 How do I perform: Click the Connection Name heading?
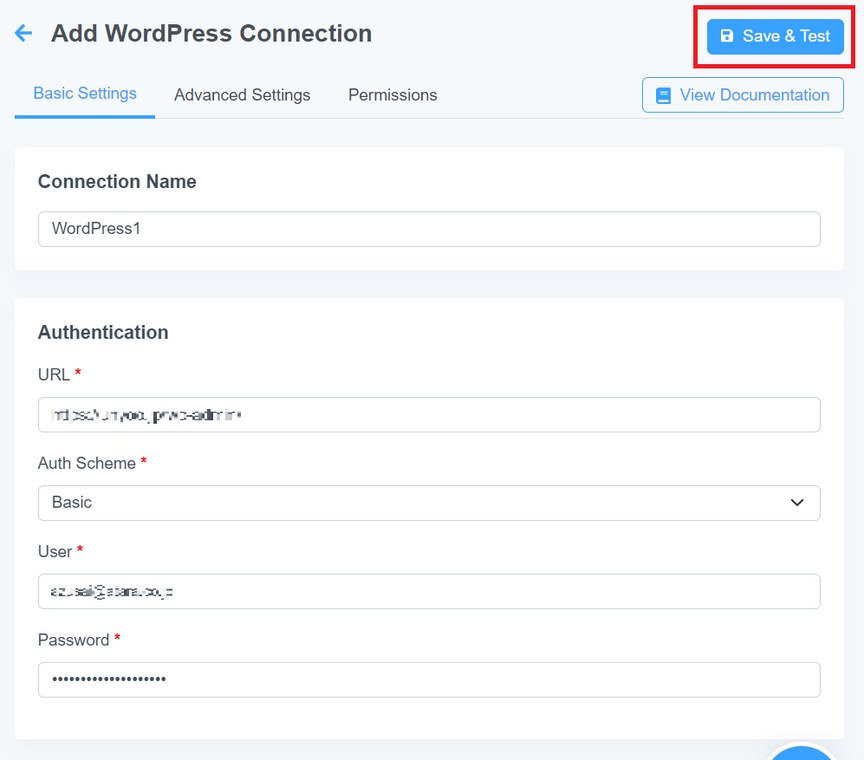point(117,181)
